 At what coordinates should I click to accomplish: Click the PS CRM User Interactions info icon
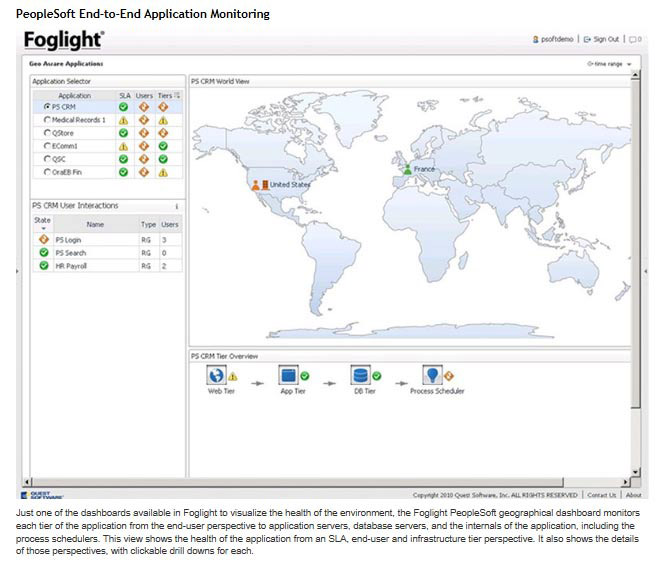[177, 206]
